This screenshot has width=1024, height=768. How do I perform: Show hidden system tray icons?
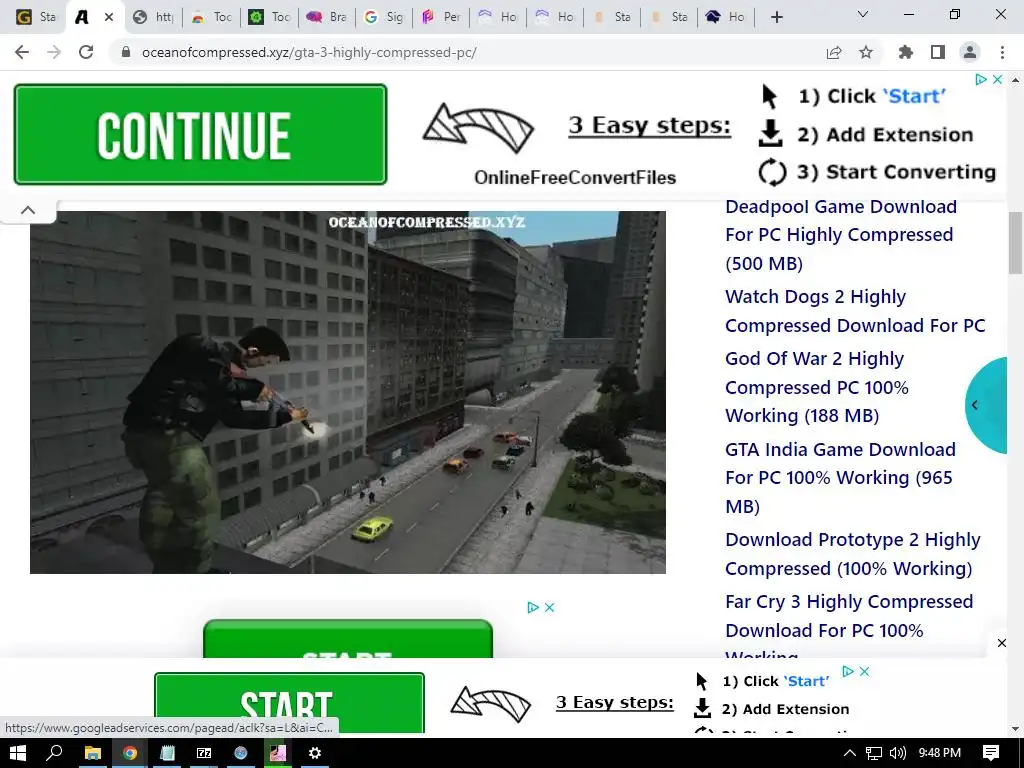click(x=850, y=753)
